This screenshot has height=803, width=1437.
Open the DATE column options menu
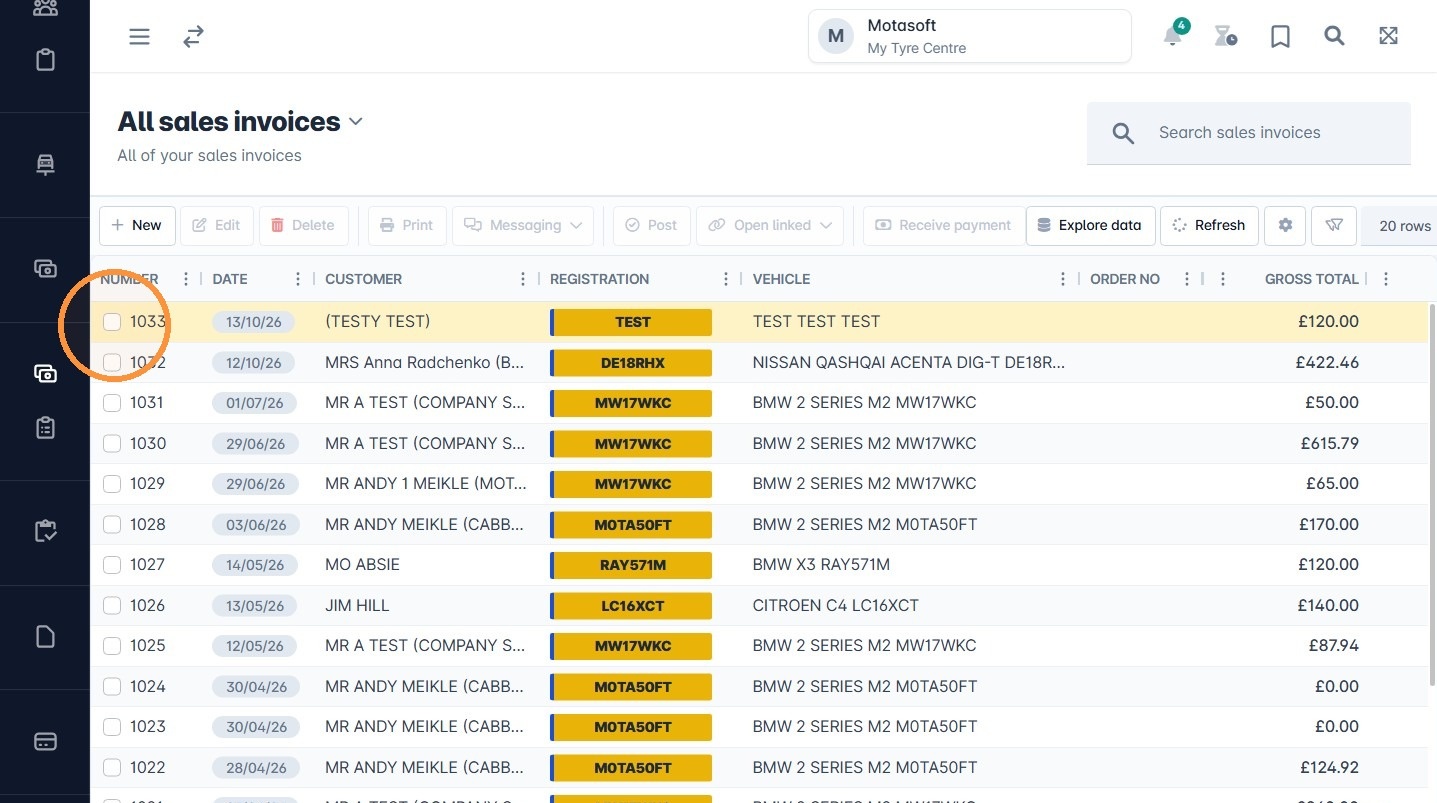298,279
